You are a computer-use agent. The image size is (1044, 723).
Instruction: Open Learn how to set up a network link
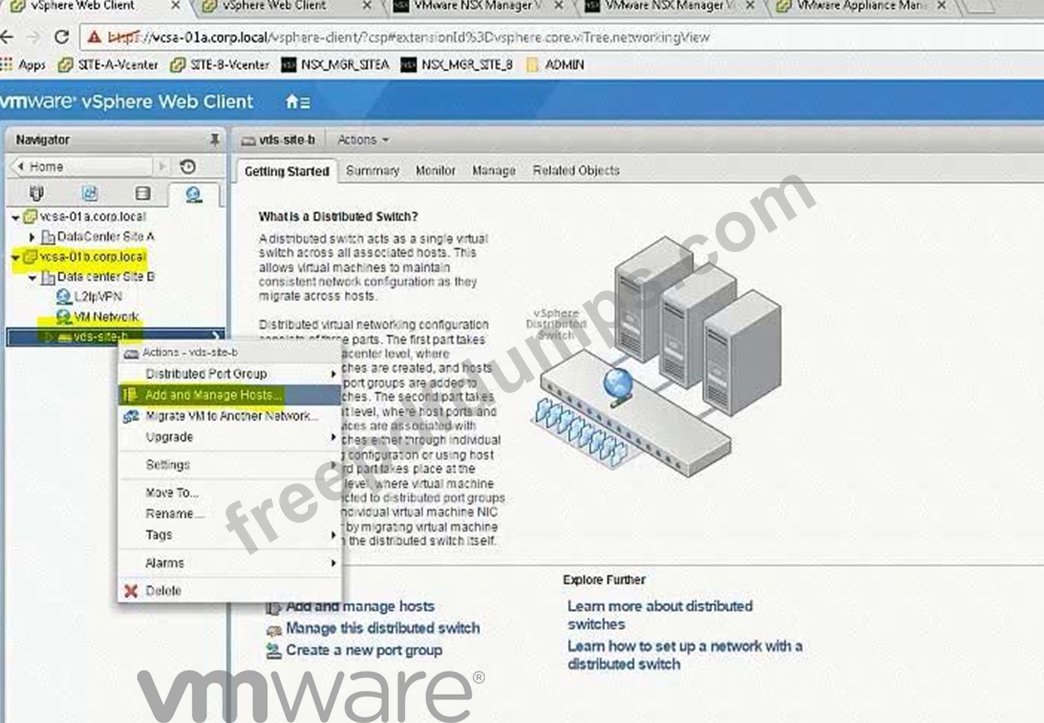tap(684, 655)
